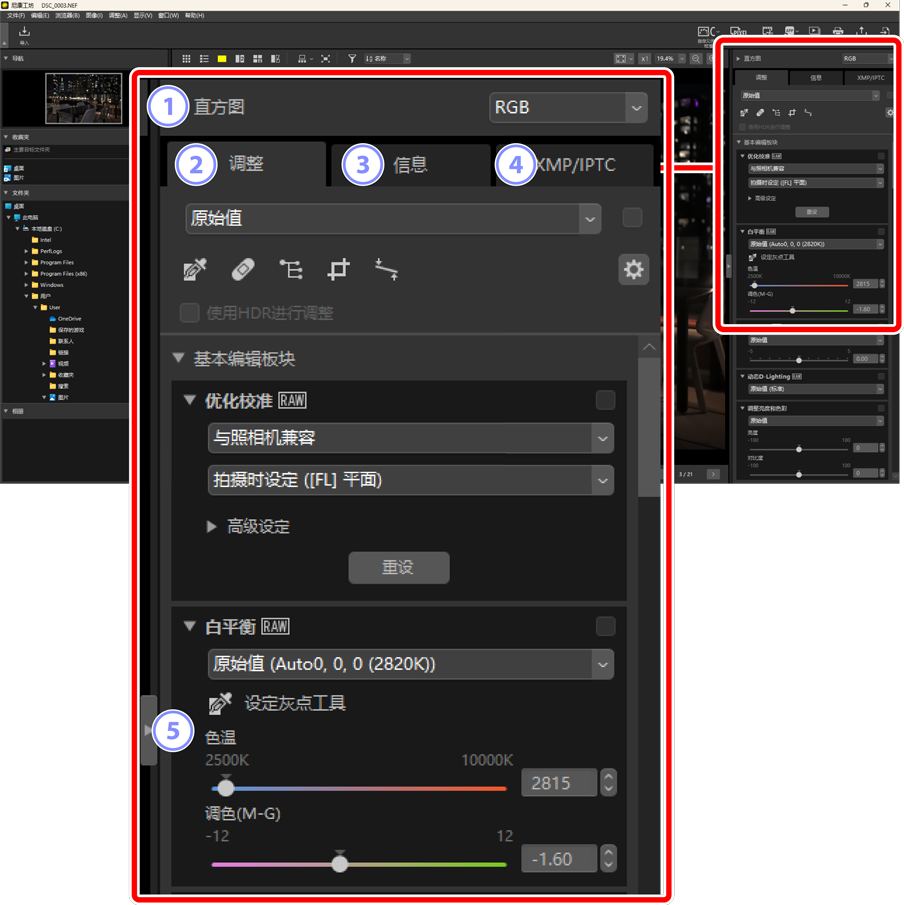Switch to thumbnail grid view in top toolbar

(186, 59)
